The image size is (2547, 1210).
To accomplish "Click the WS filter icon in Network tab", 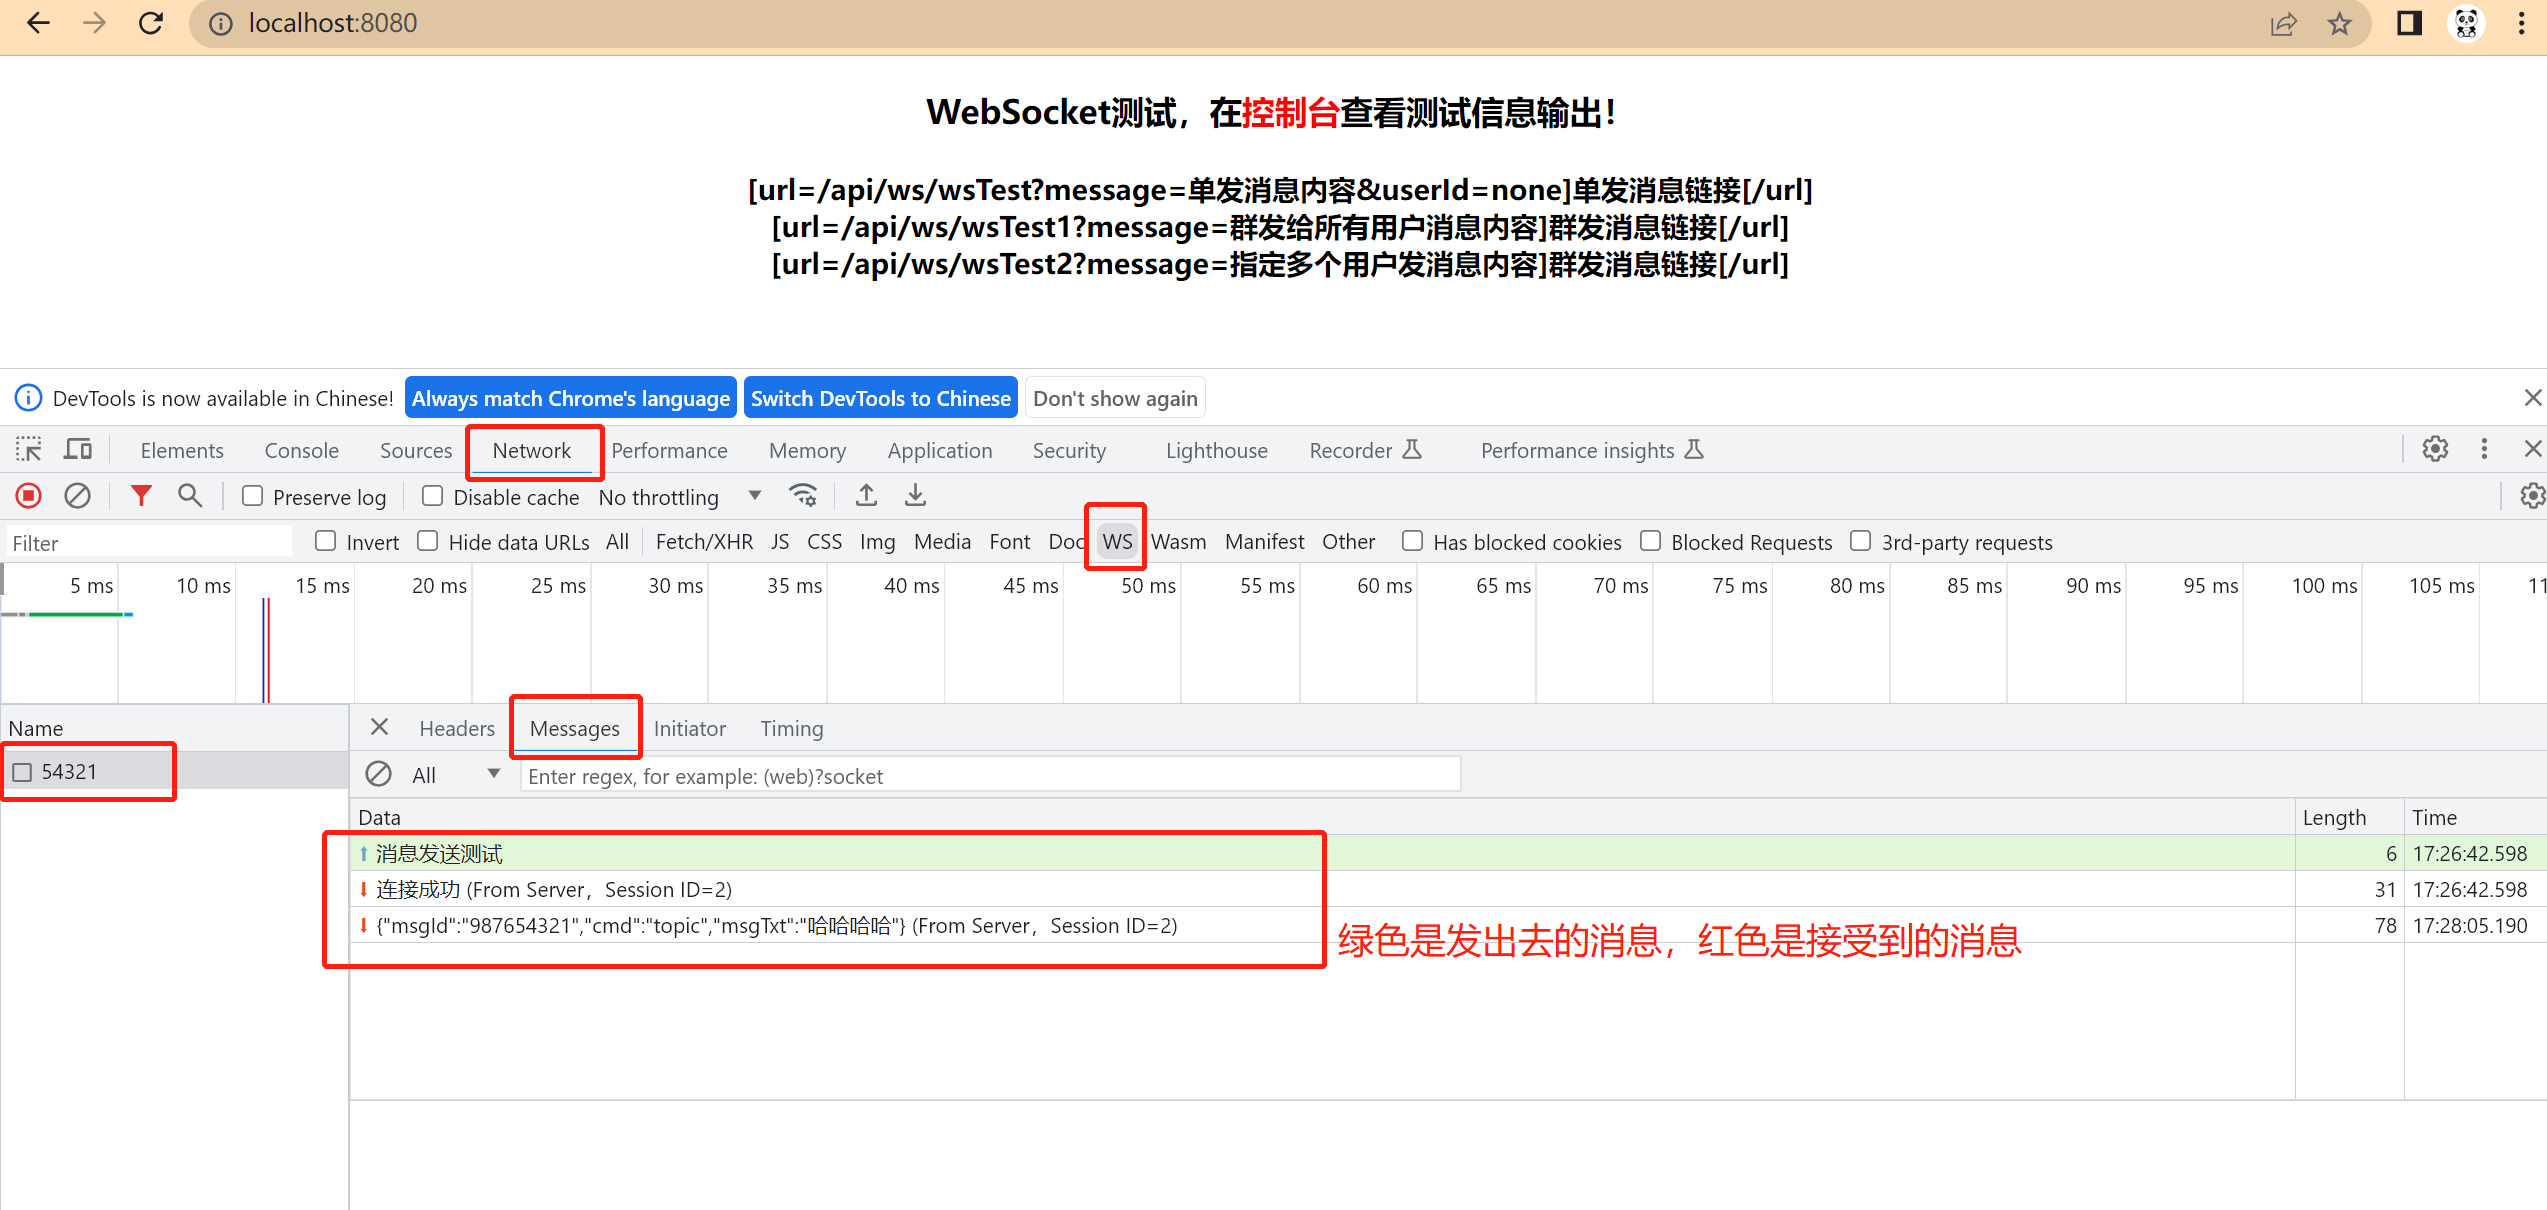I will (x=1114, y=541).
